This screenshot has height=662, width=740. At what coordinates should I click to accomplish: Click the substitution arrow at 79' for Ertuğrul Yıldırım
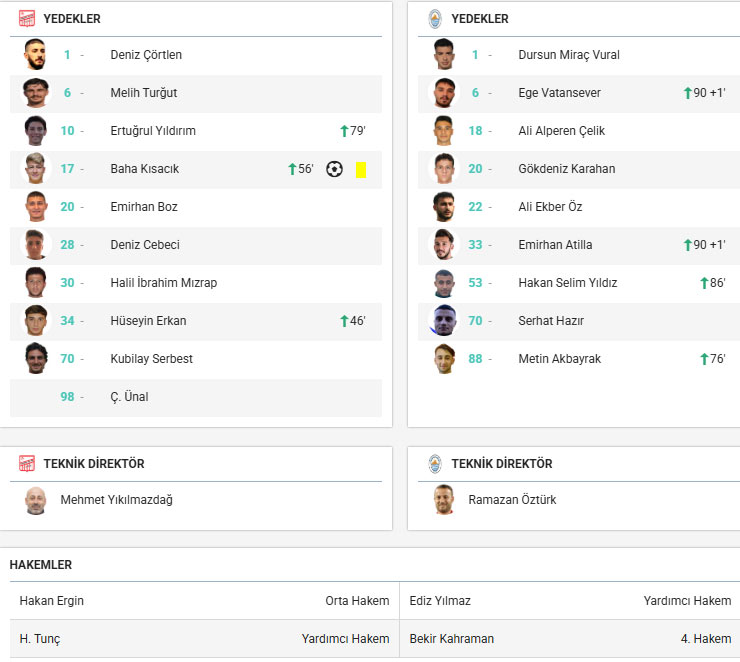pyautogui.click(x=344, y=131)
